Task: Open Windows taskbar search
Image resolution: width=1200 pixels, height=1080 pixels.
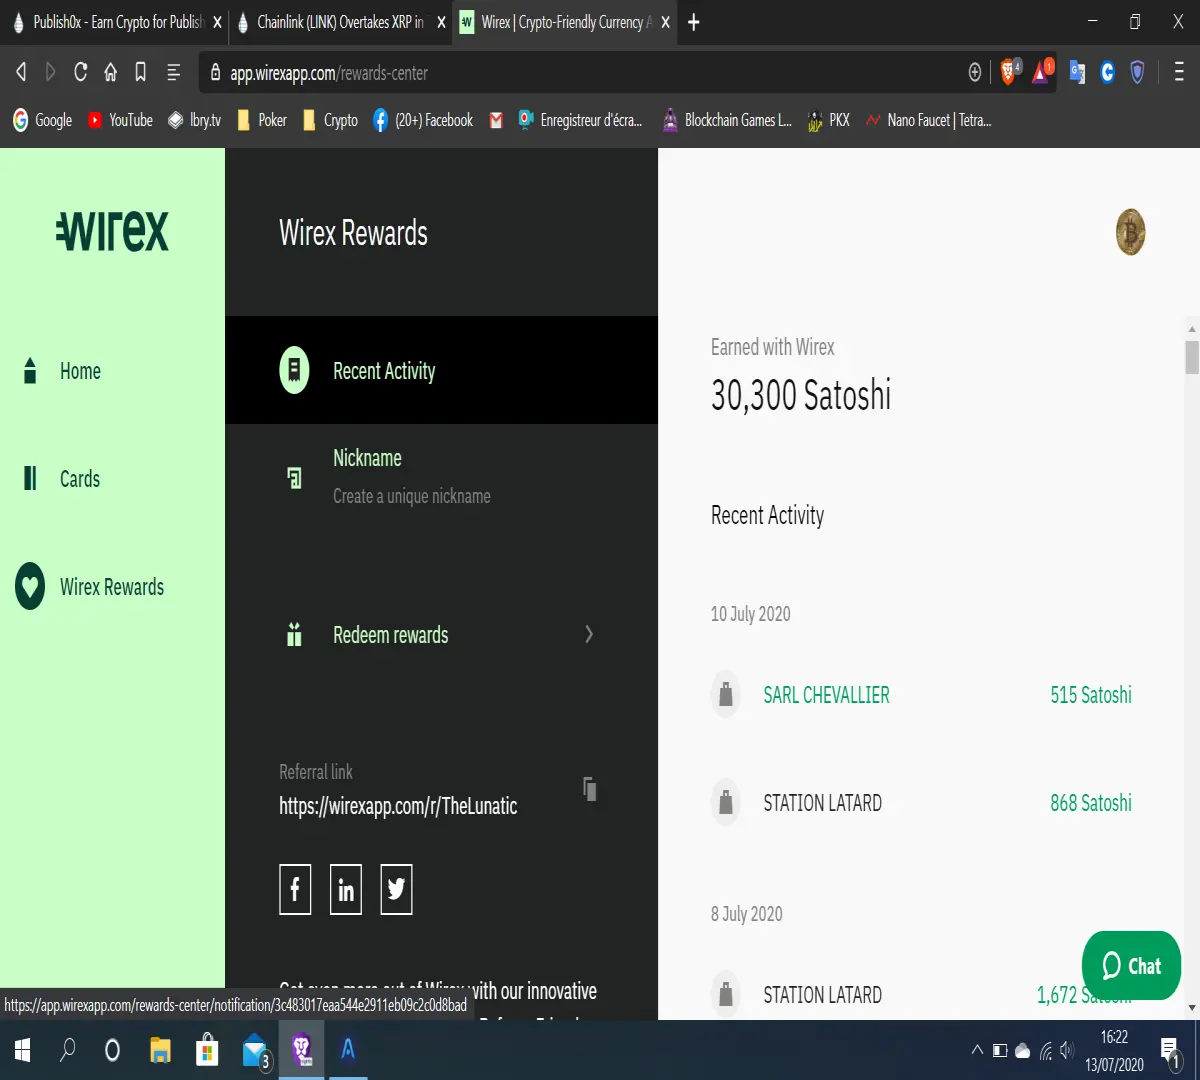Action: (x=68, y=1050)
